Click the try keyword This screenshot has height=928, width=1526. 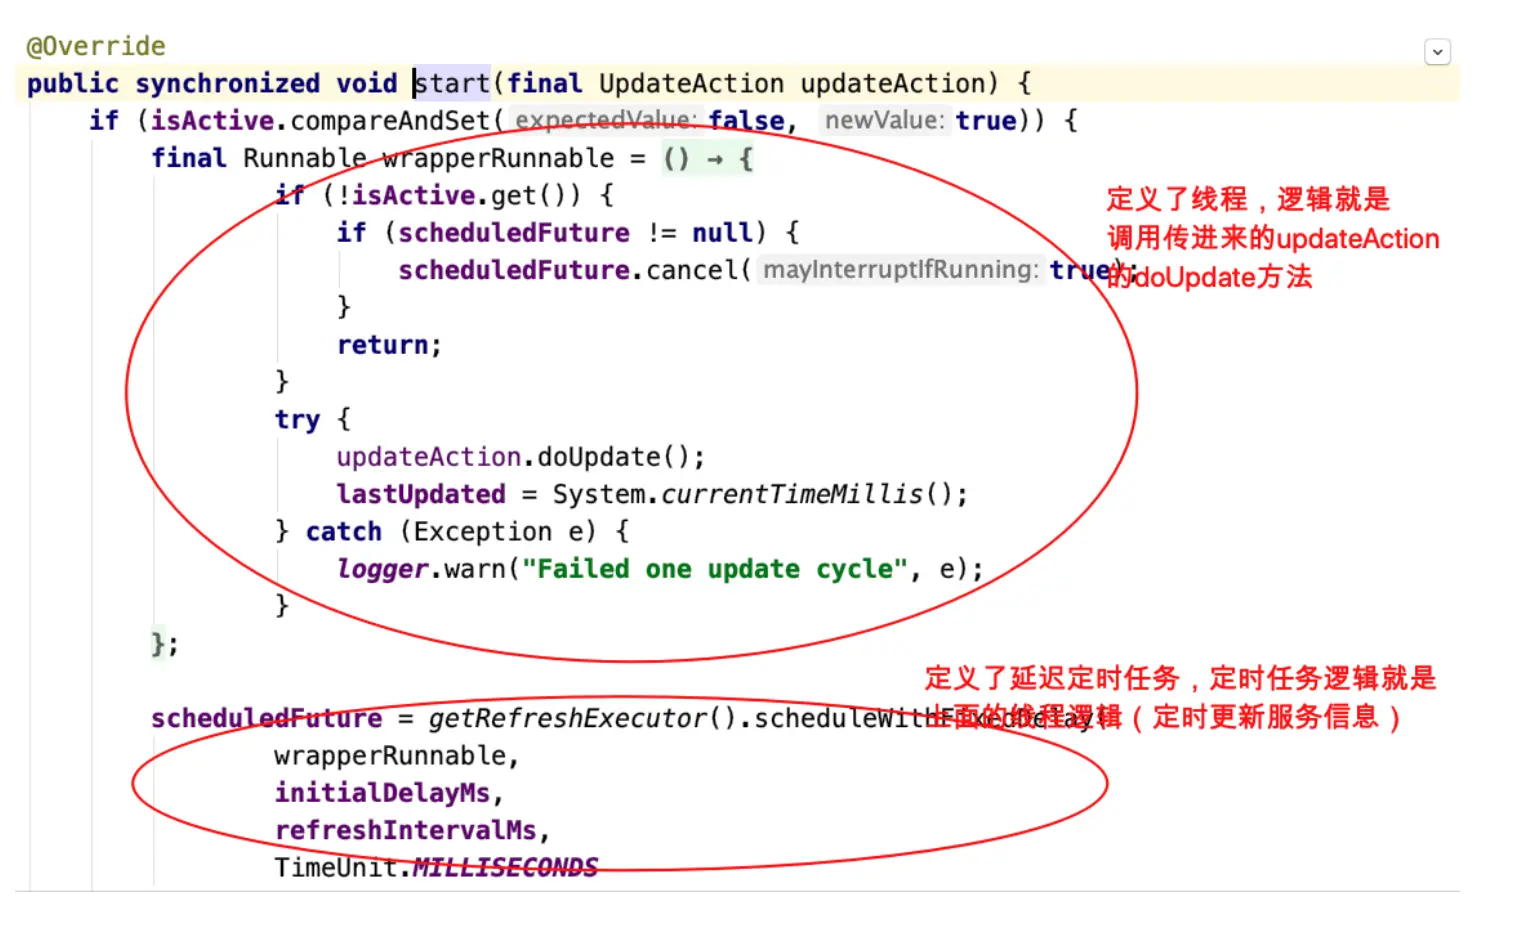point(297,419)
